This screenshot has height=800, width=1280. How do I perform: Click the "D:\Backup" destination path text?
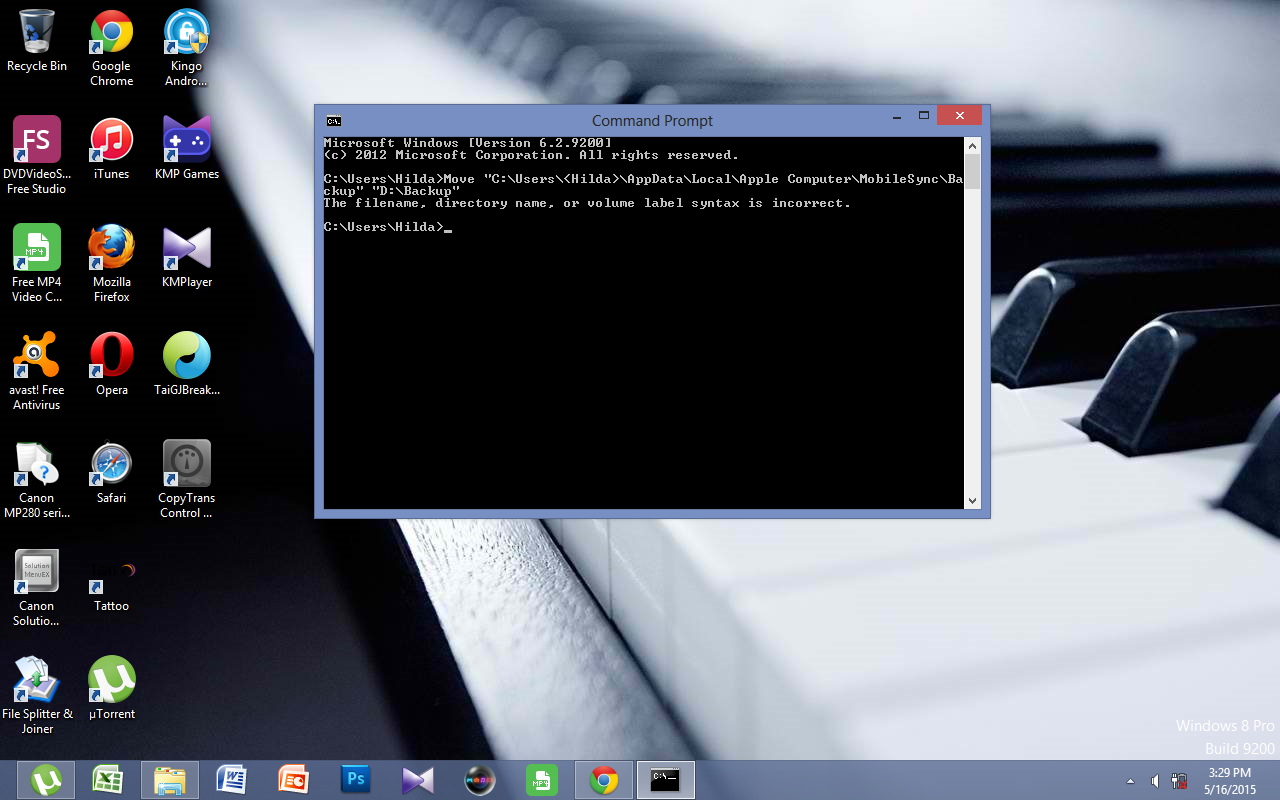tap(415, 191)
